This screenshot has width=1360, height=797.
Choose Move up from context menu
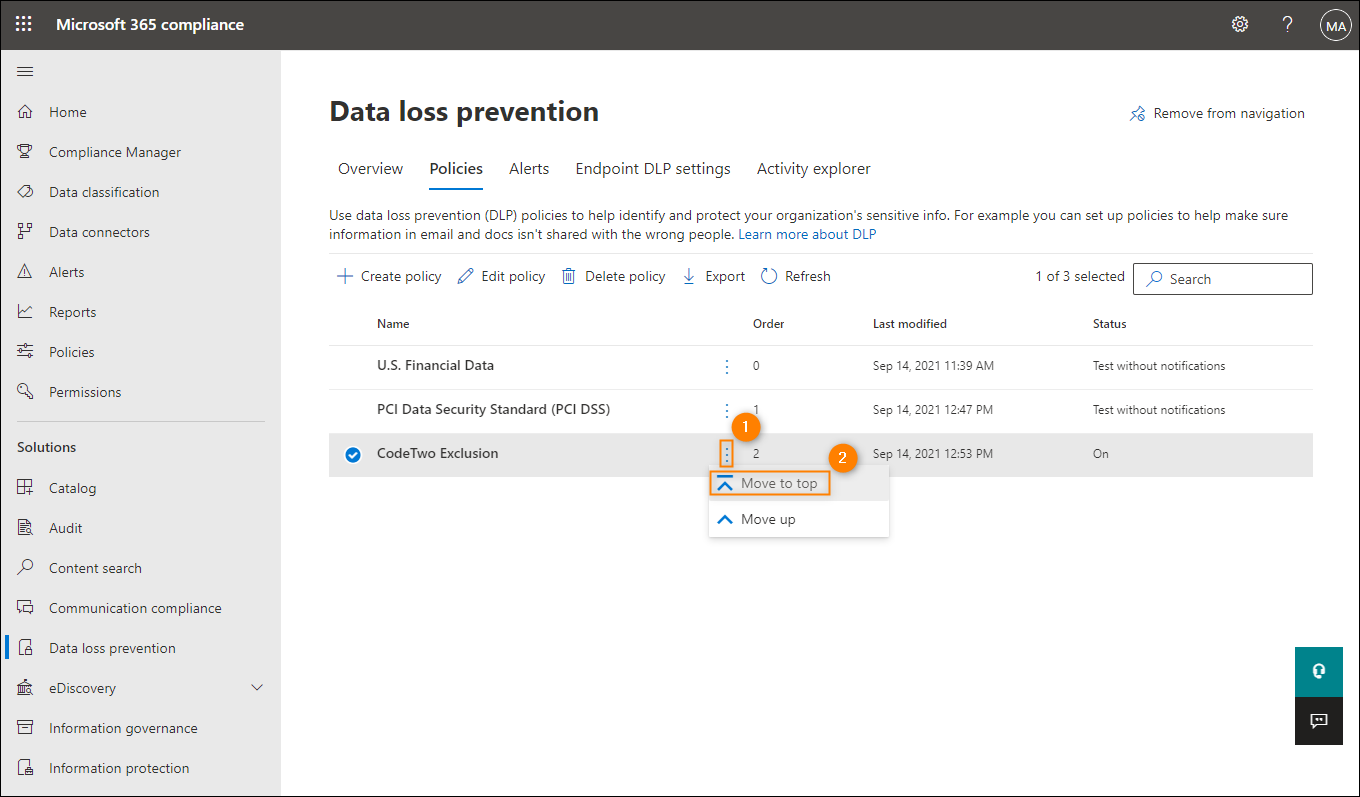[799, 519]
